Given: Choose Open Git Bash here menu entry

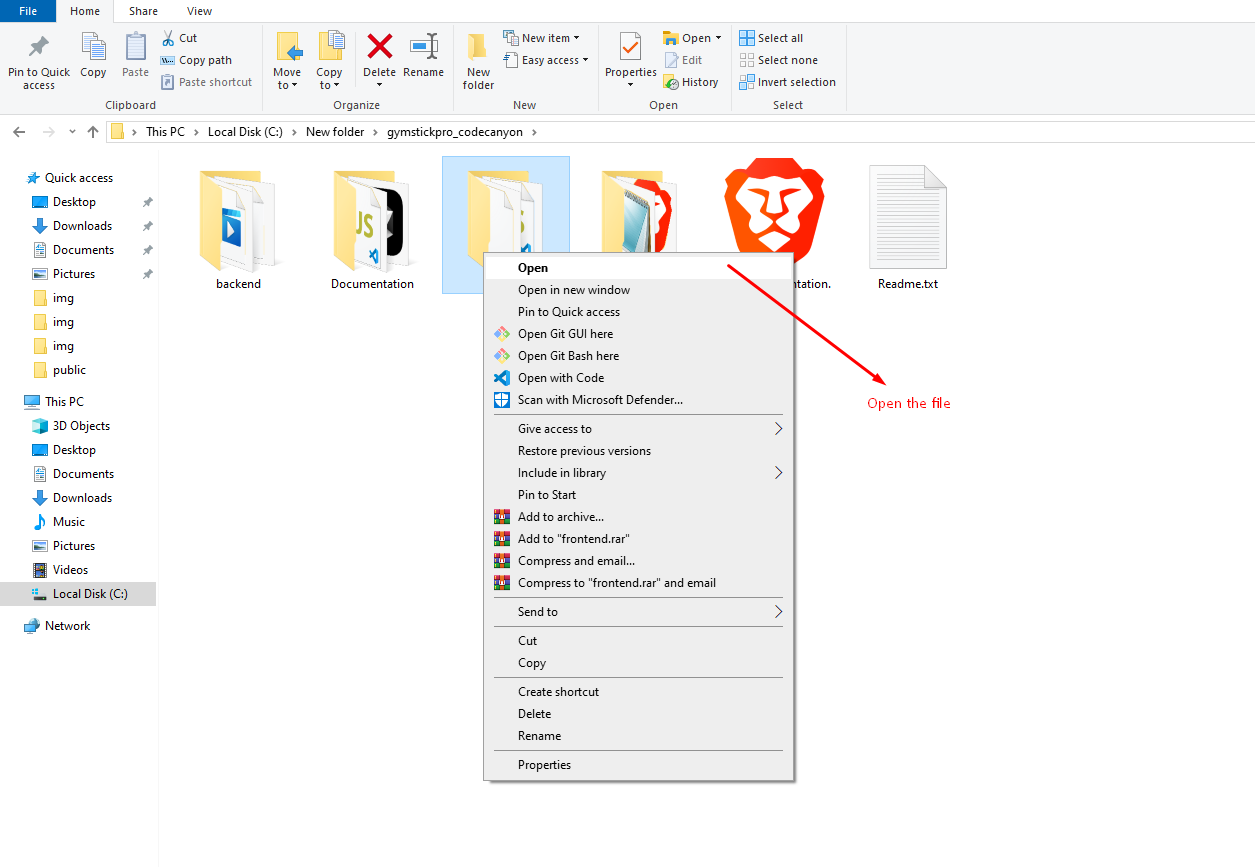Looking at the screenshot, I should (568, 356).
